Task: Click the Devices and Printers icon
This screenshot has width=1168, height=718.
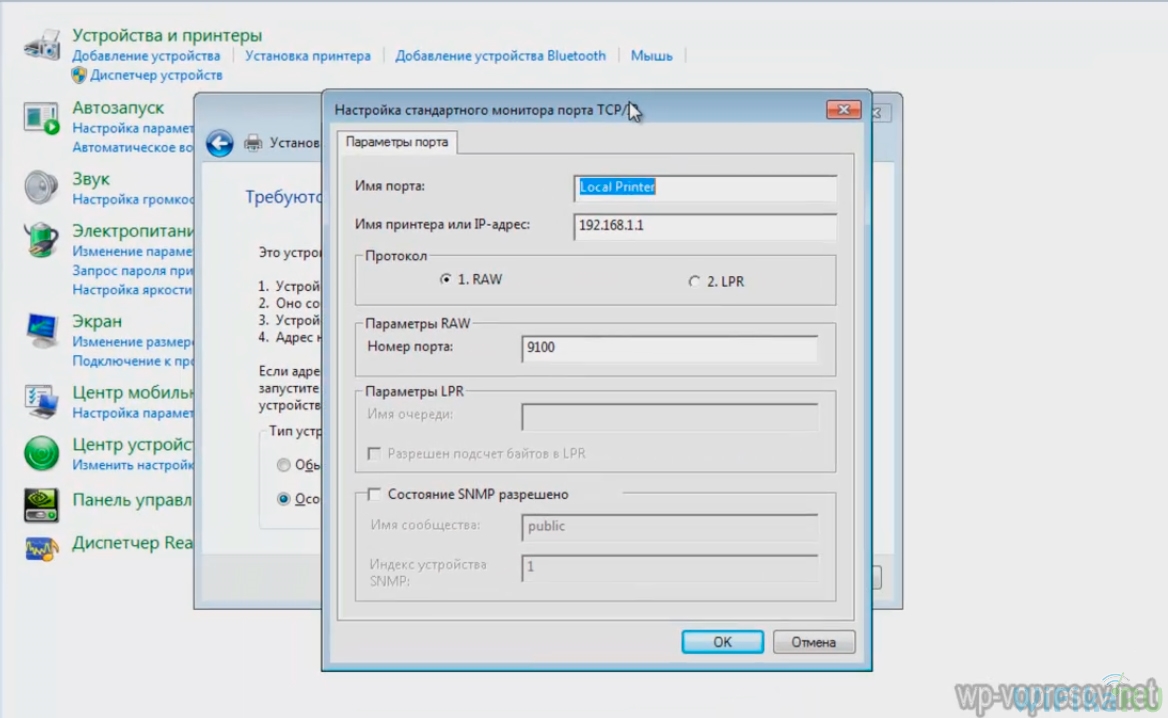Action: [42, 46]
